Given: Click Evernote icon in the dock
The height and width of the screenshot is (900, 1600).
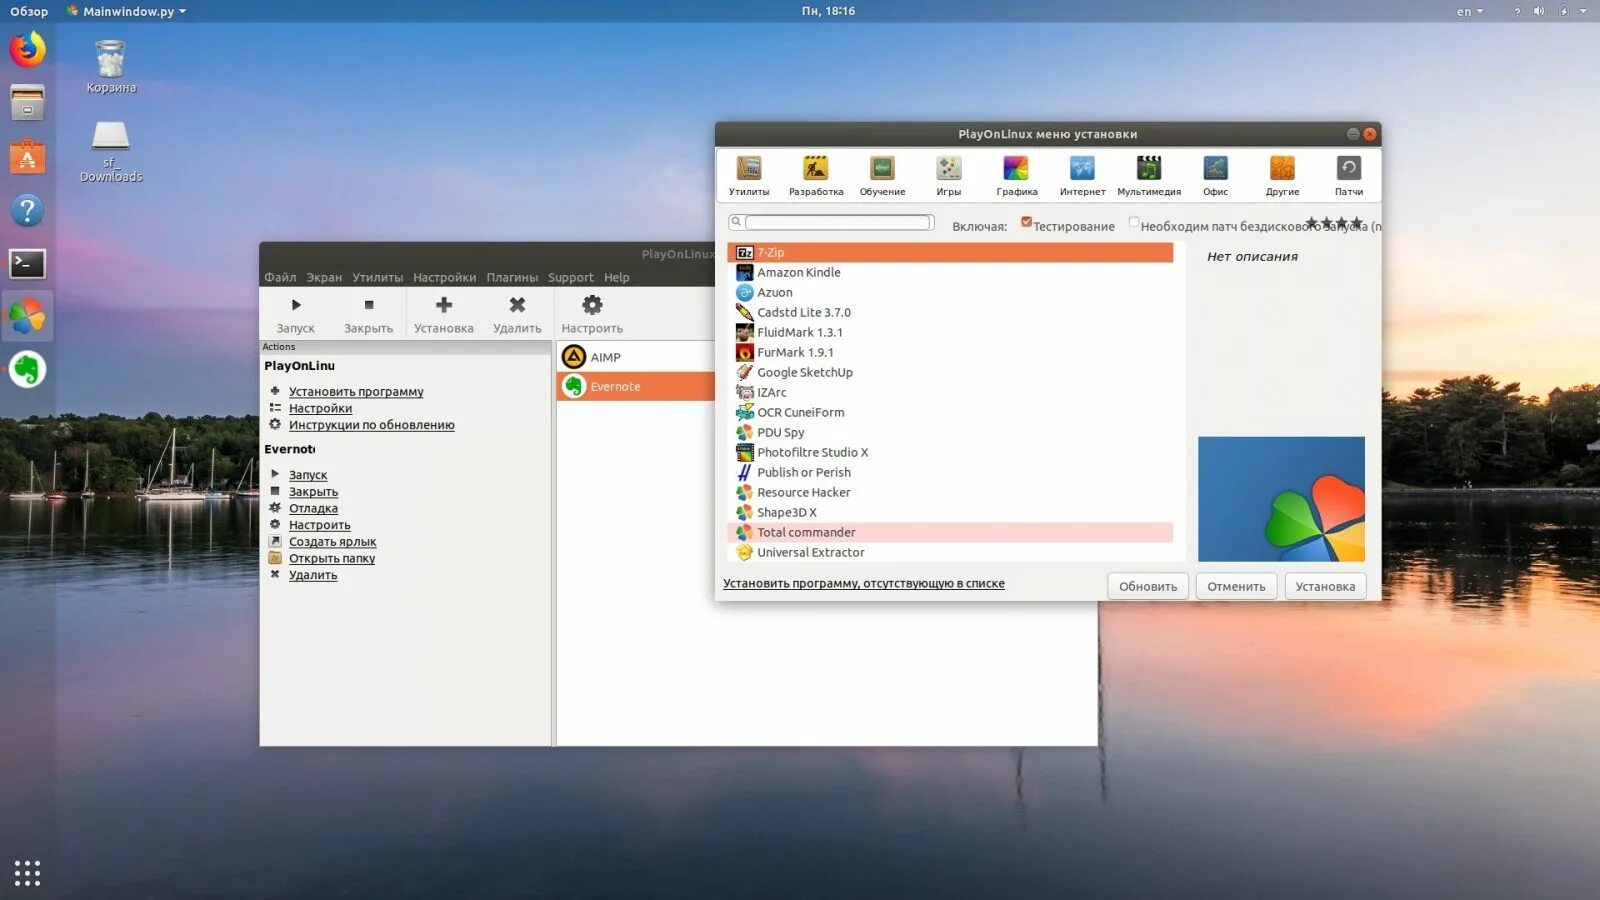Looking at the screenshot, I should [x=27, y=370].
